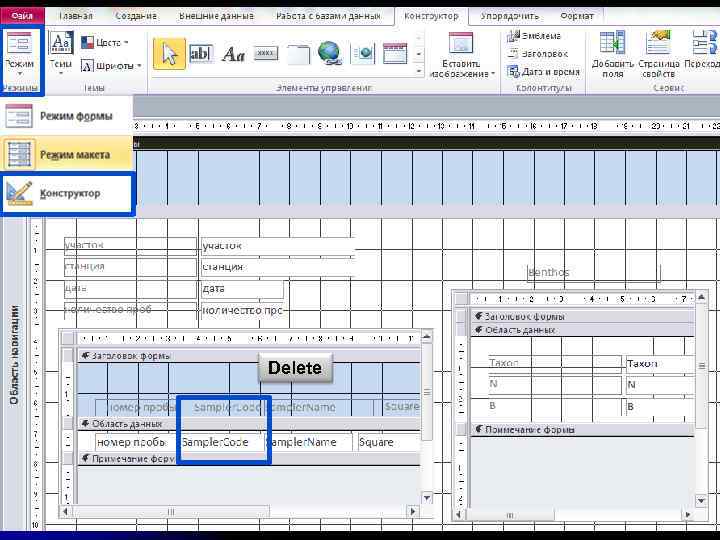Select the Square field in data area
This screenshot has height=540, width=720.
coord(389,442)
